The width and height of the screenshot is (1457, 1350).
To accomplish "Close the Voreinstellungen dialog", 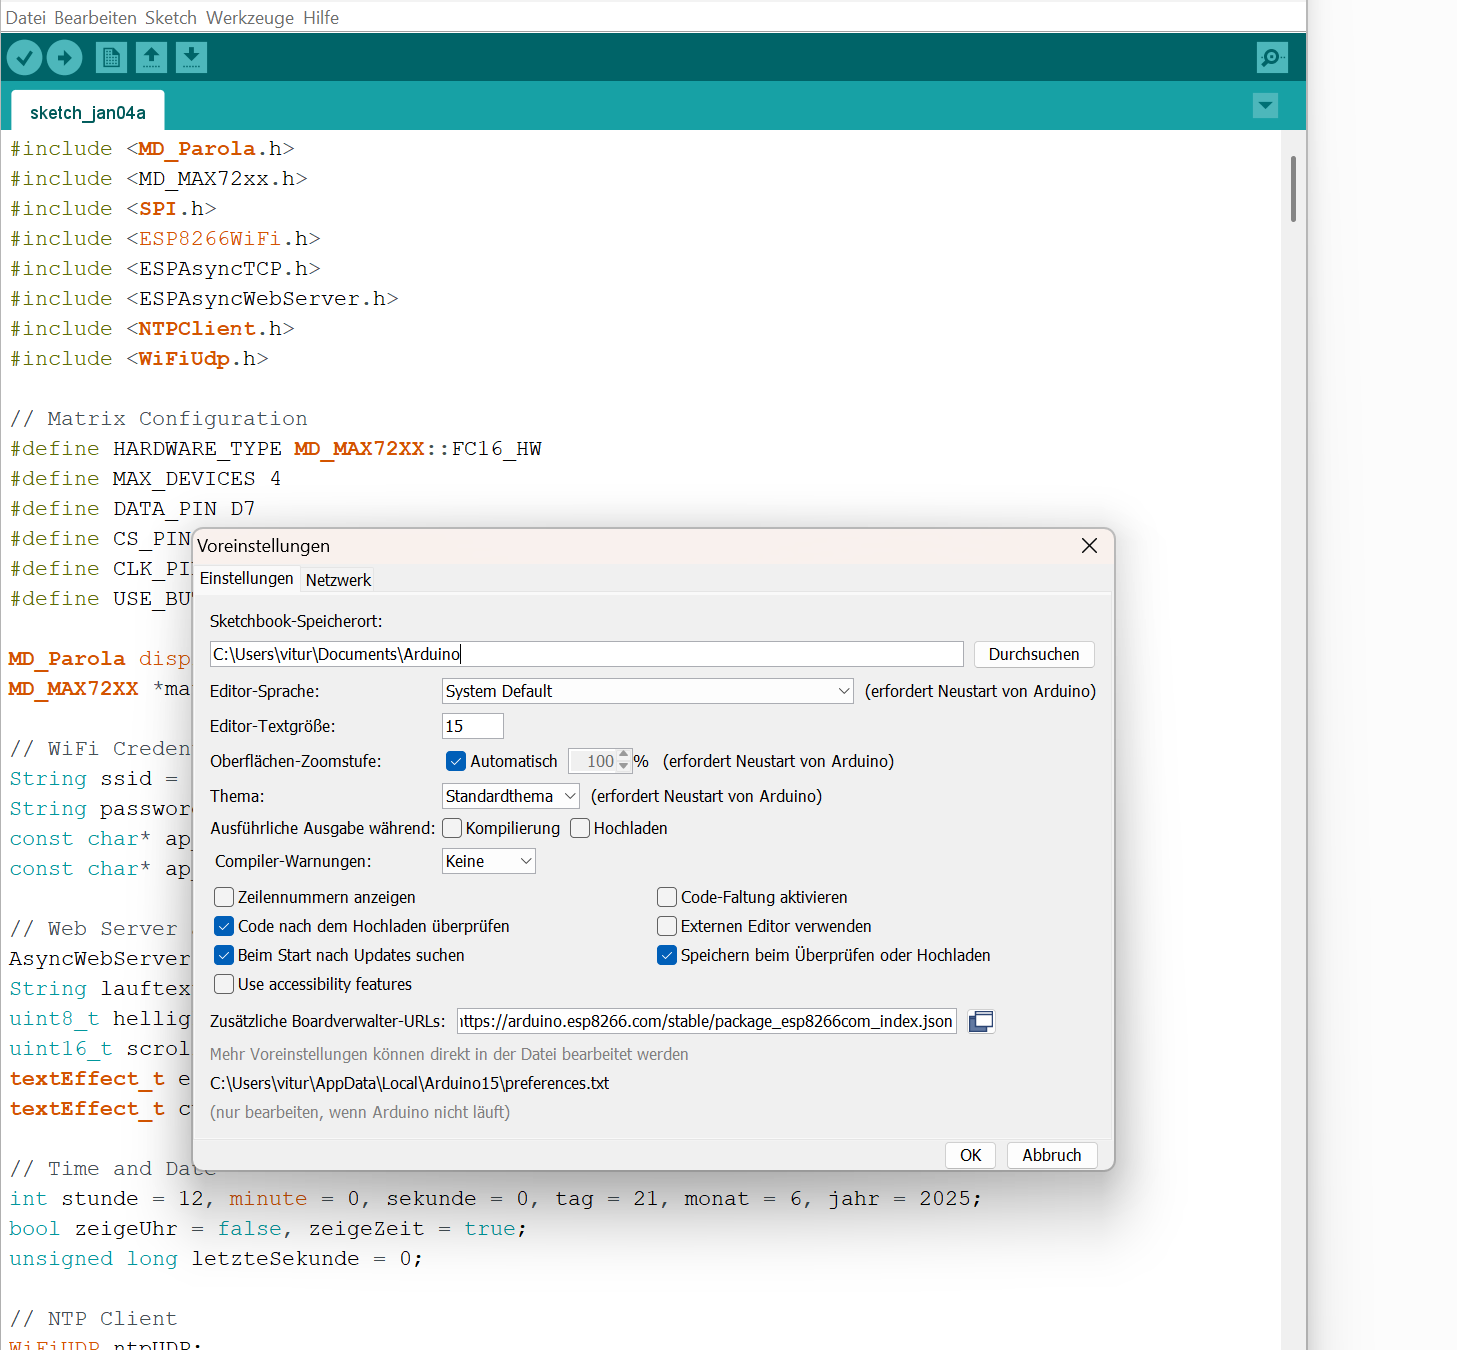I will pos(1089,546).
